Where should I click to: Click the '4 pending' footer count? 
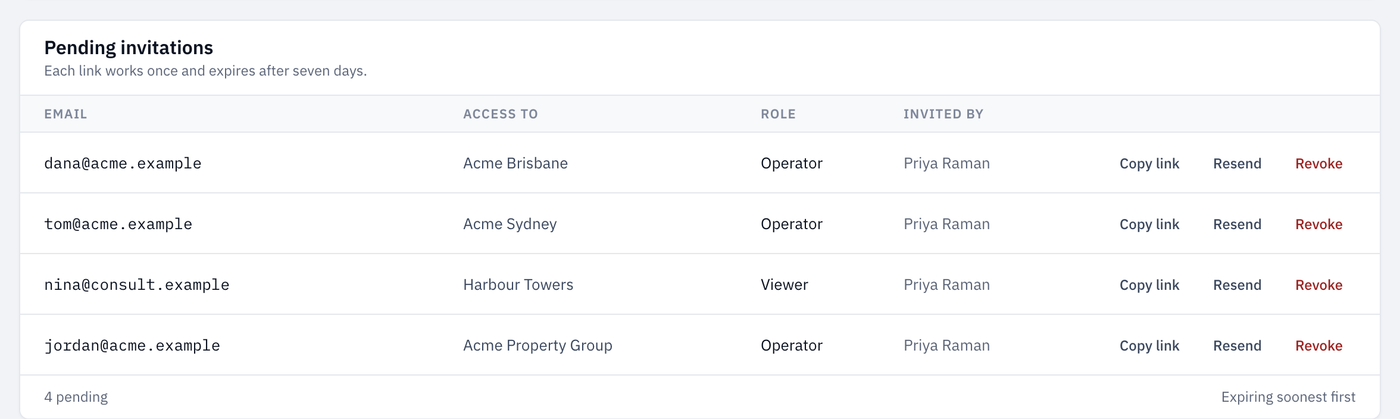click(x=76, y=397)
